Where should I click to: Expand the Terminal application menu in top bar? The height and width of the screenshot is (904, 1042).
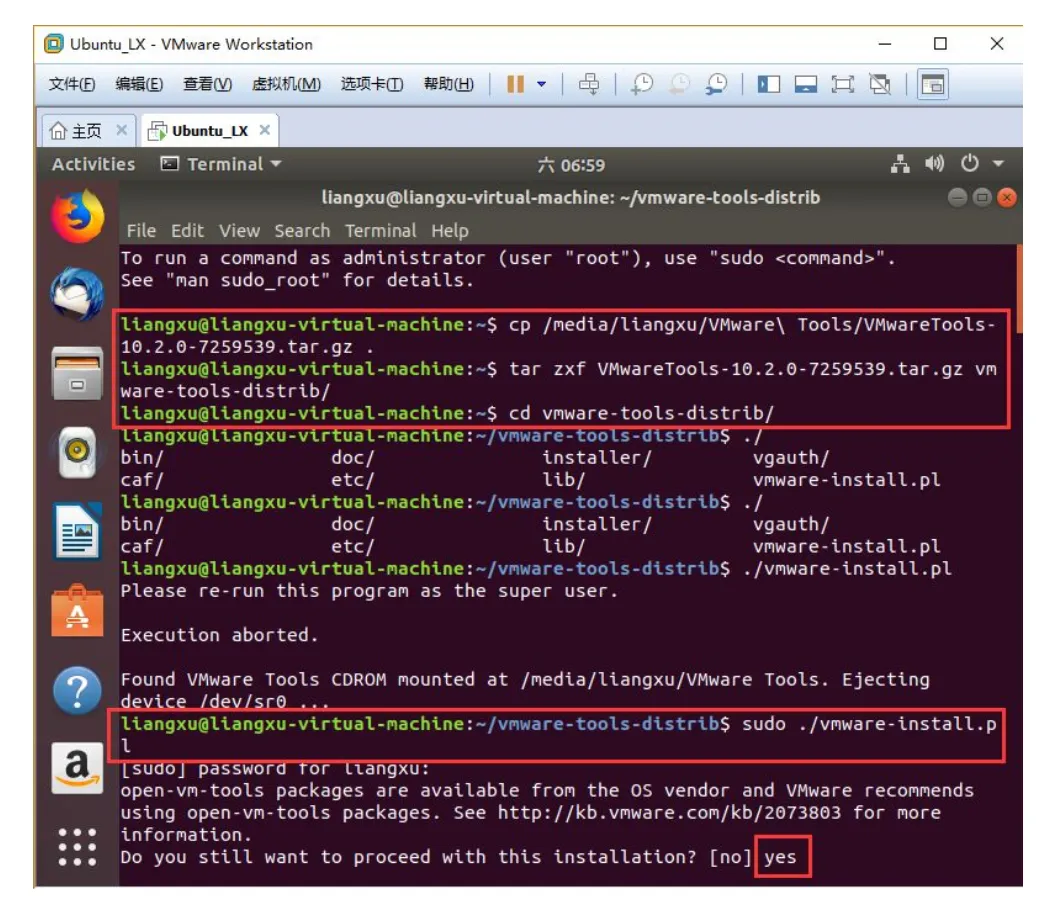[221, 164]
